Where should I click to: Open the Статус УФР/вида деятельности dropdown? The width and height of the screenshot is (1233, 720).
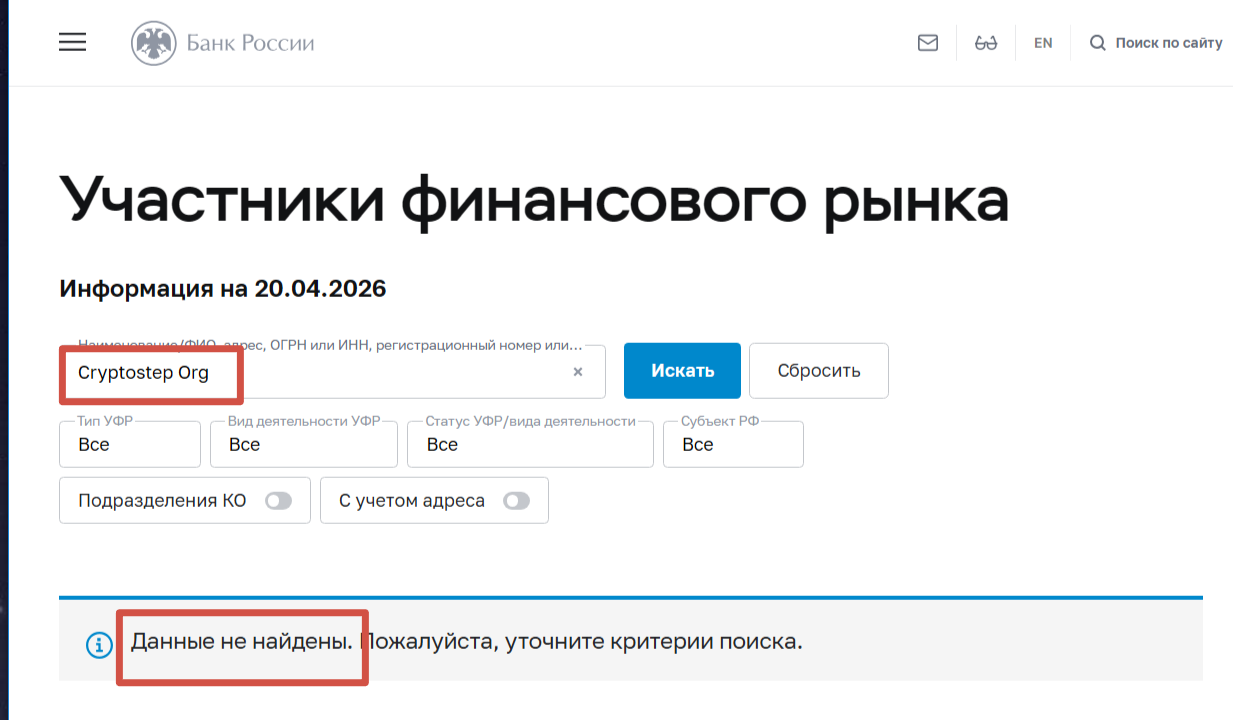click(530, 445)
